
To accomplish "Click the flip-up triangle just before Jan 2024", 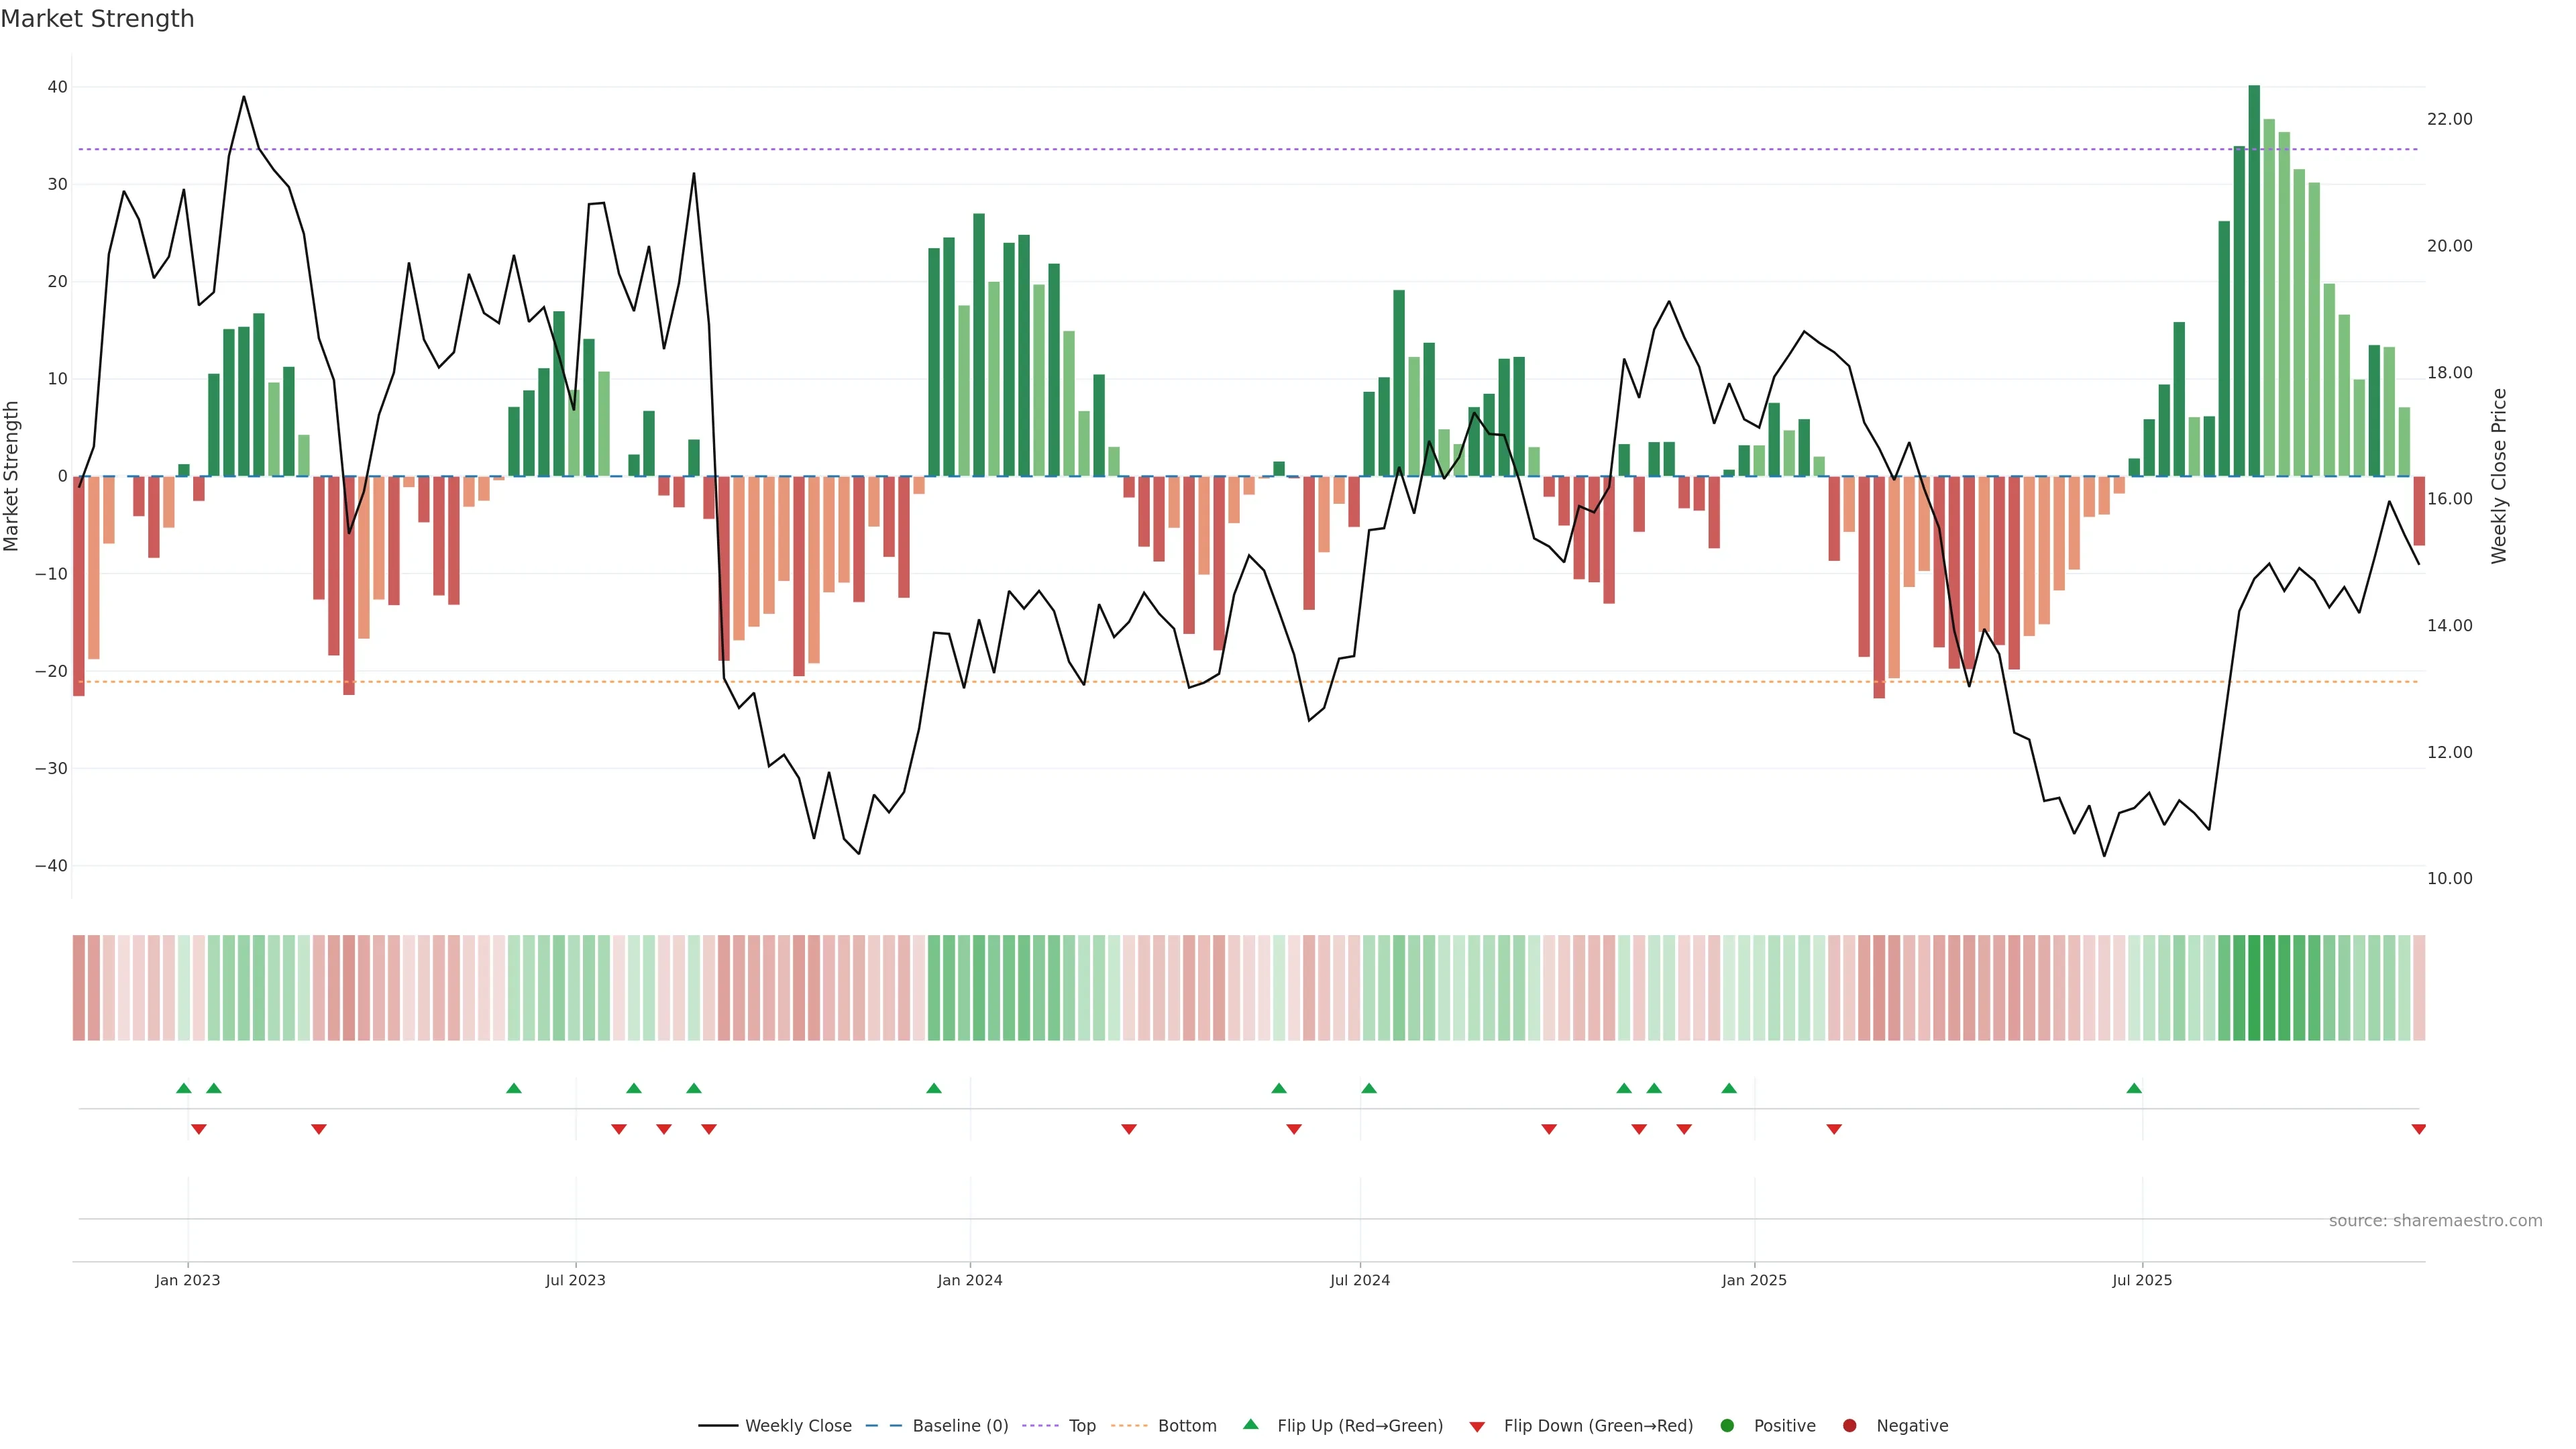I will click(934, 1088).
